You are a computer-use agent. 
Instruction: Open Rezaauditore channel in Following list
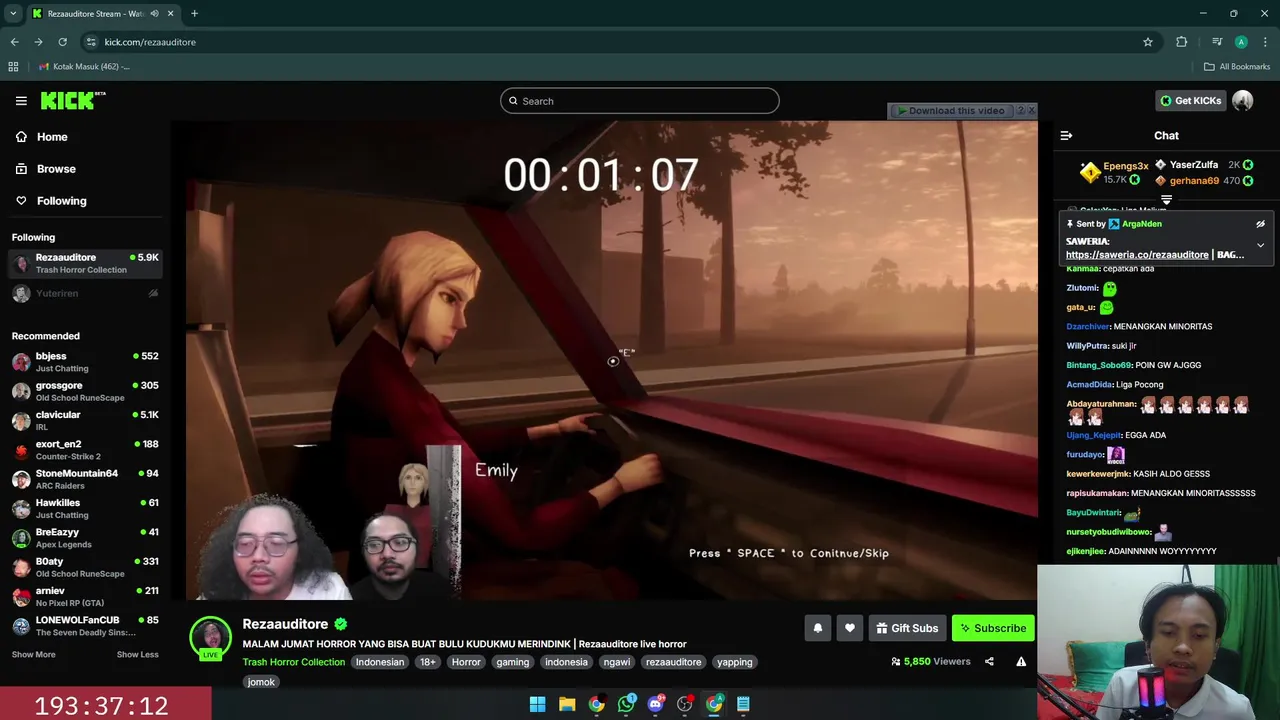(x=85, y=263)
